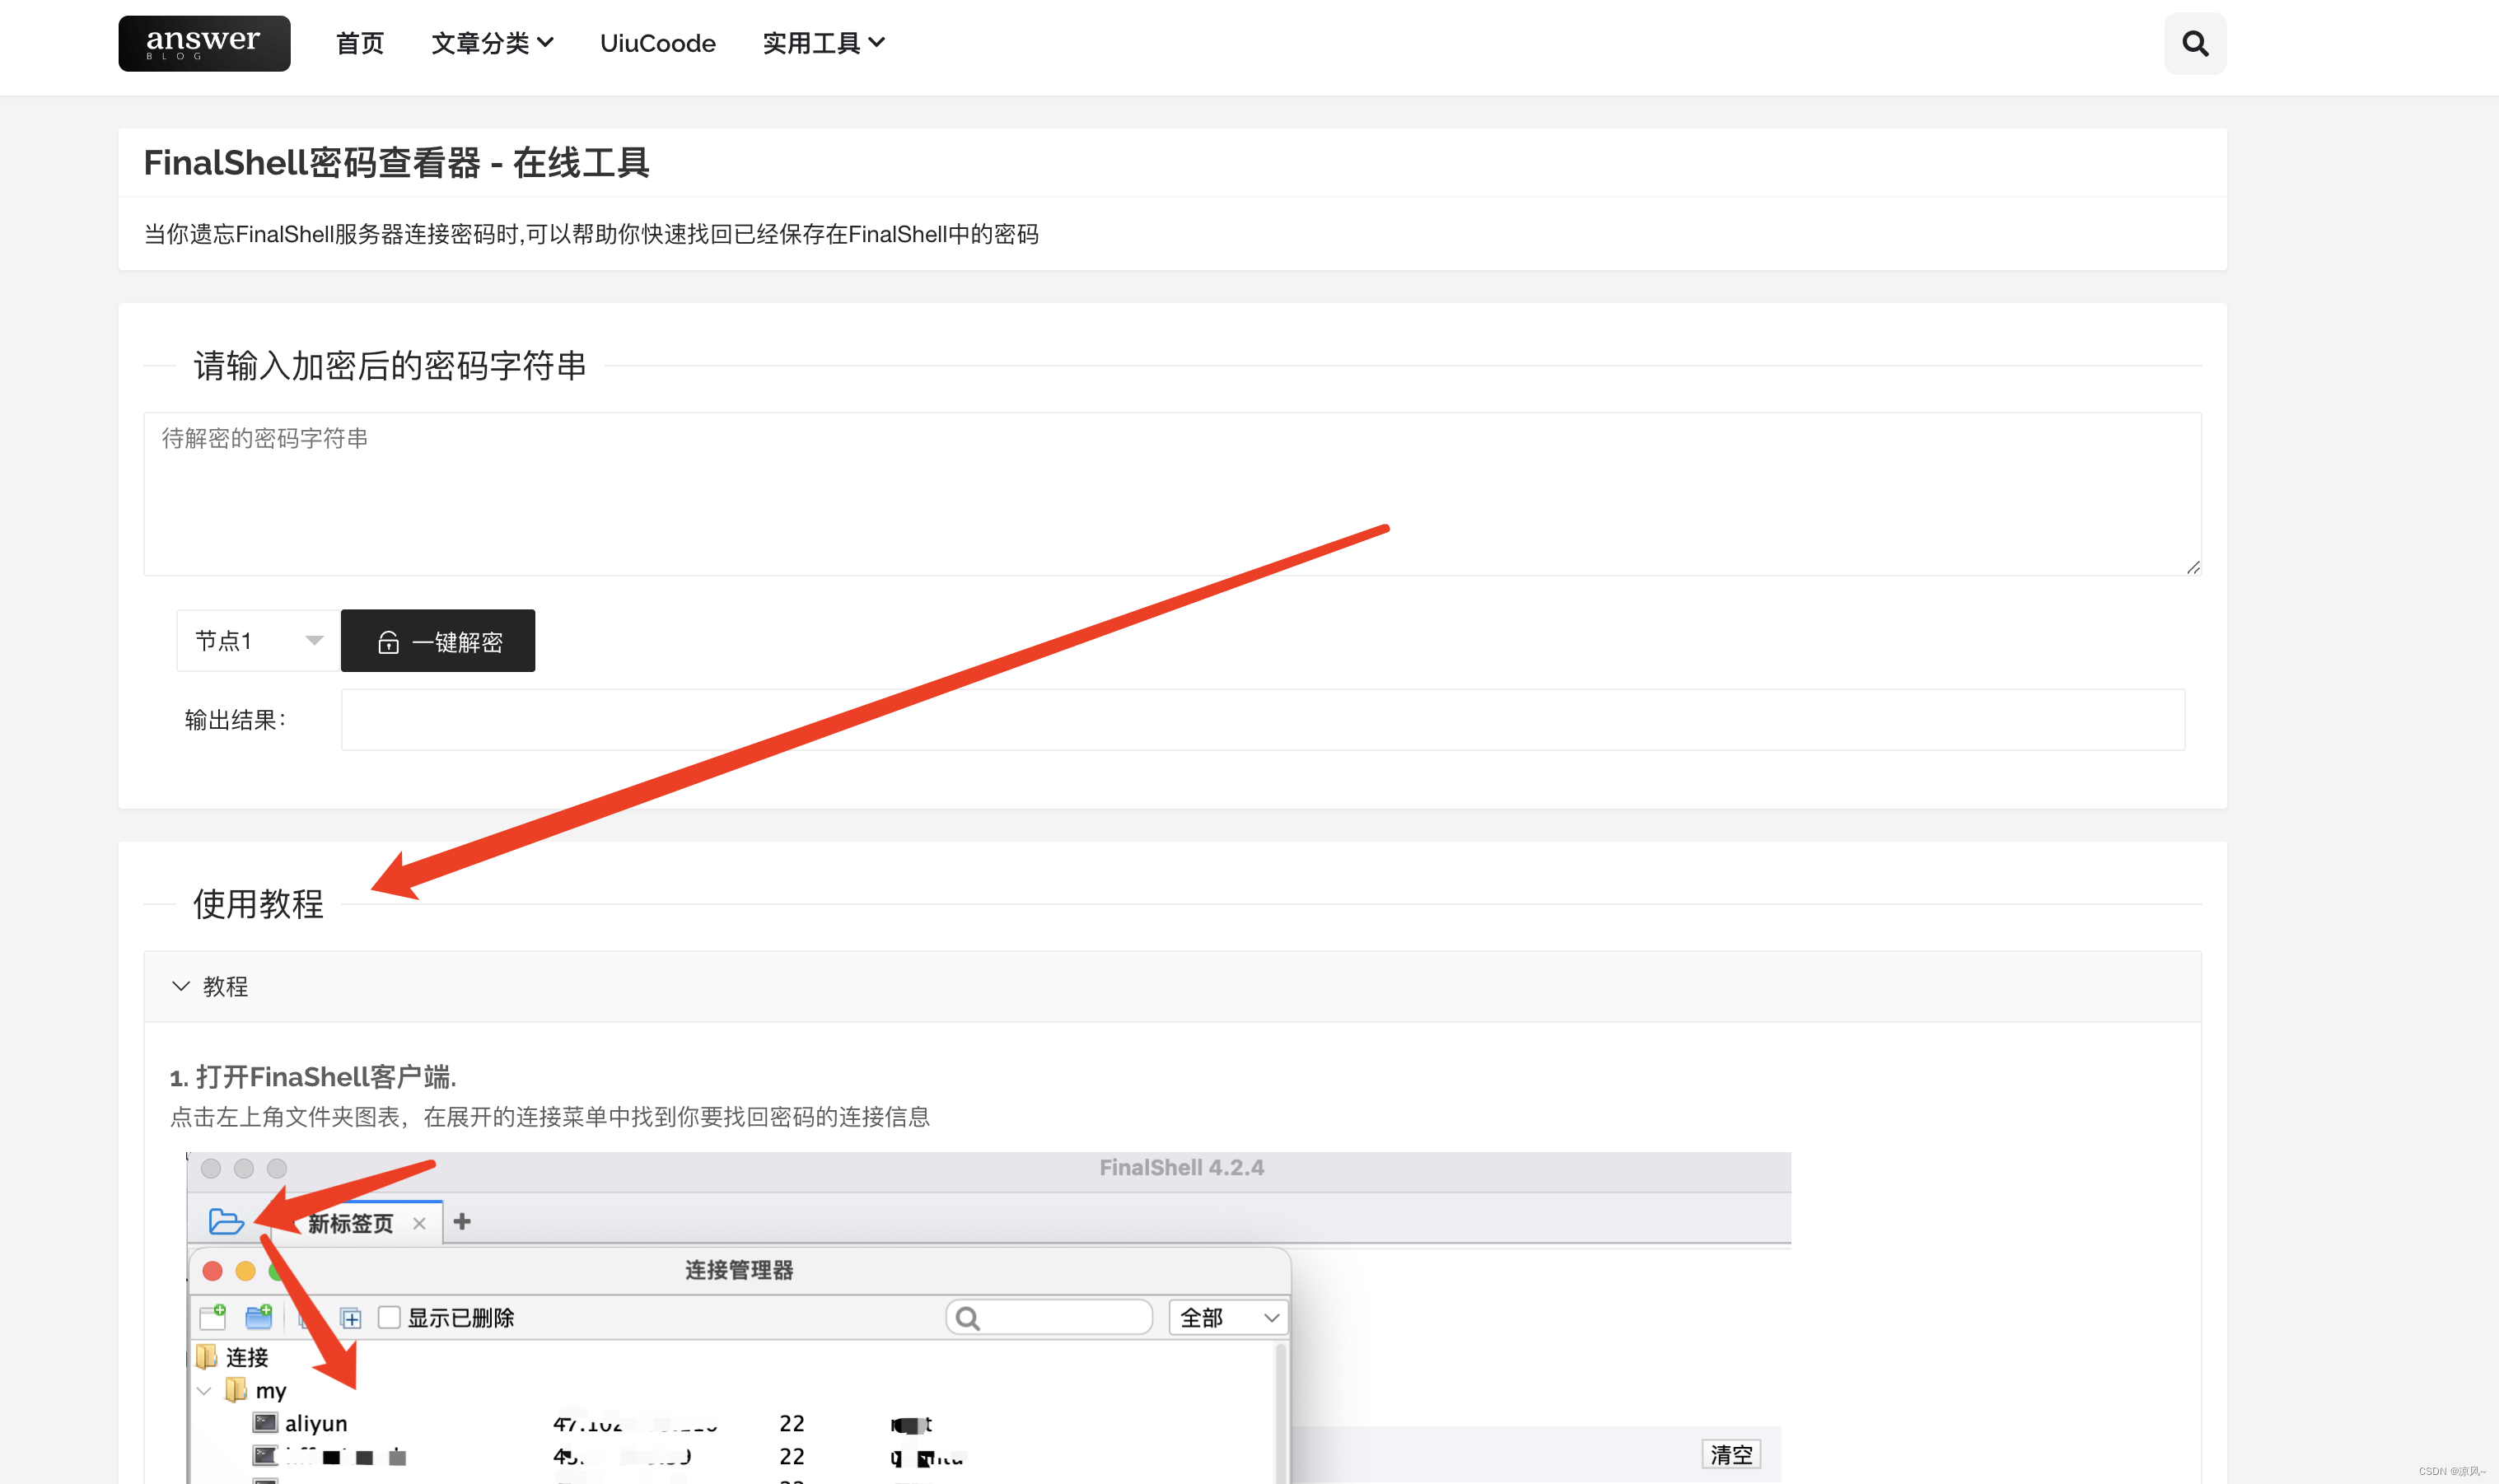
Task: Select the 新标签页 tab in tutorial image
Action: tap(350, 1223)
